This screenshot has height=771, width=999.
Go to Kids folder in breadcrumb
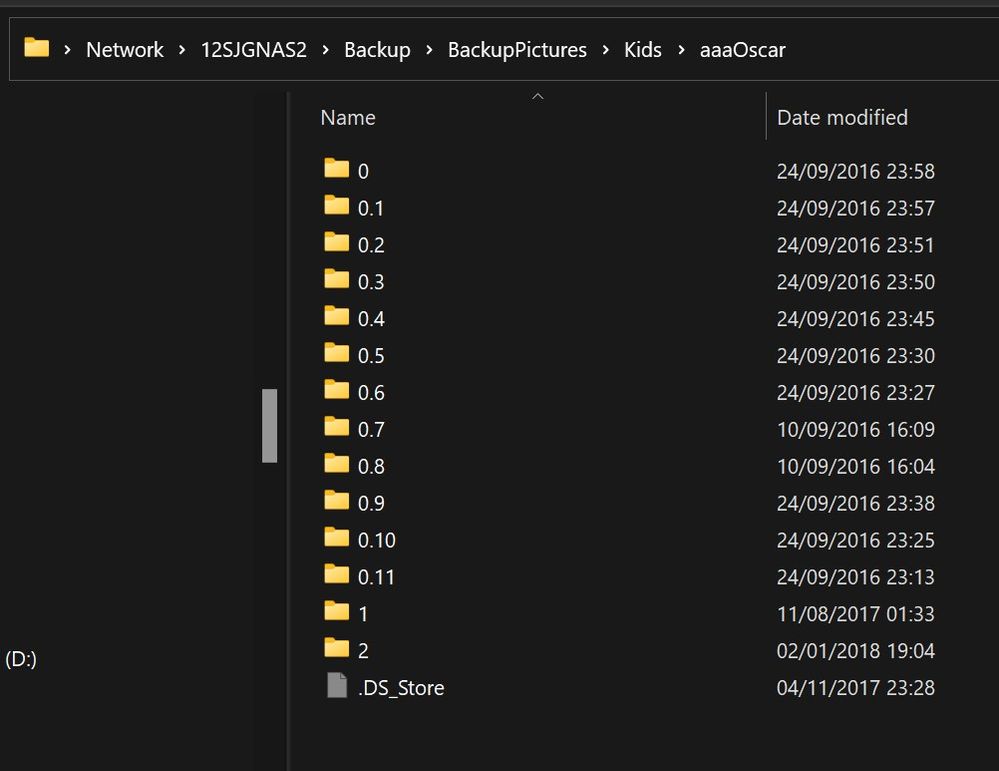pyautogui.click(x=643, y=49)
